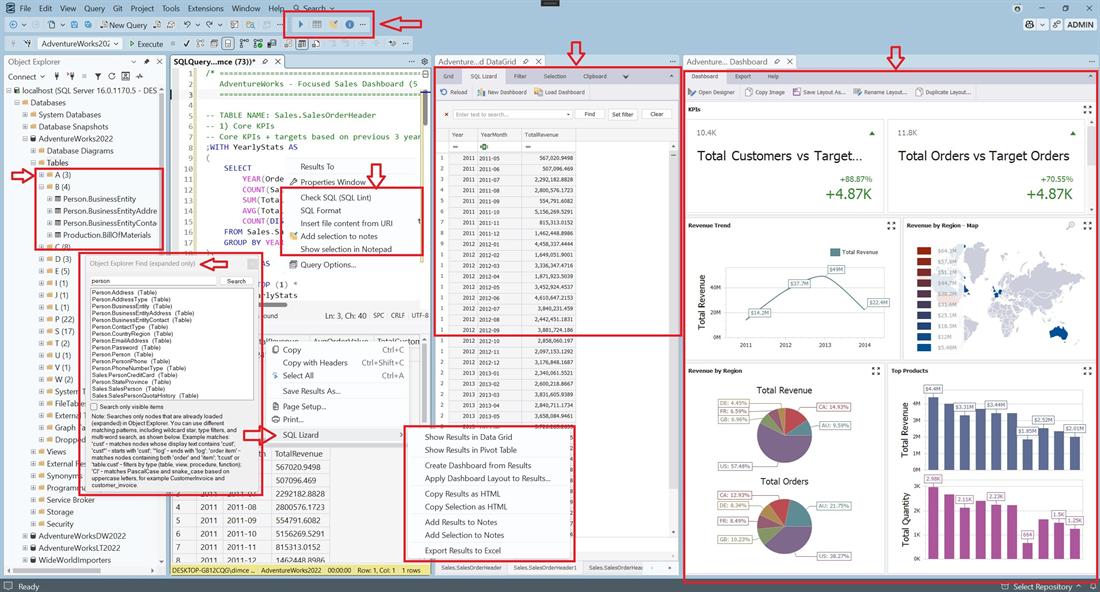Click the Reload icon in the DataGrid ribbon
The image size is (1100, 592).
coord(454,92)
